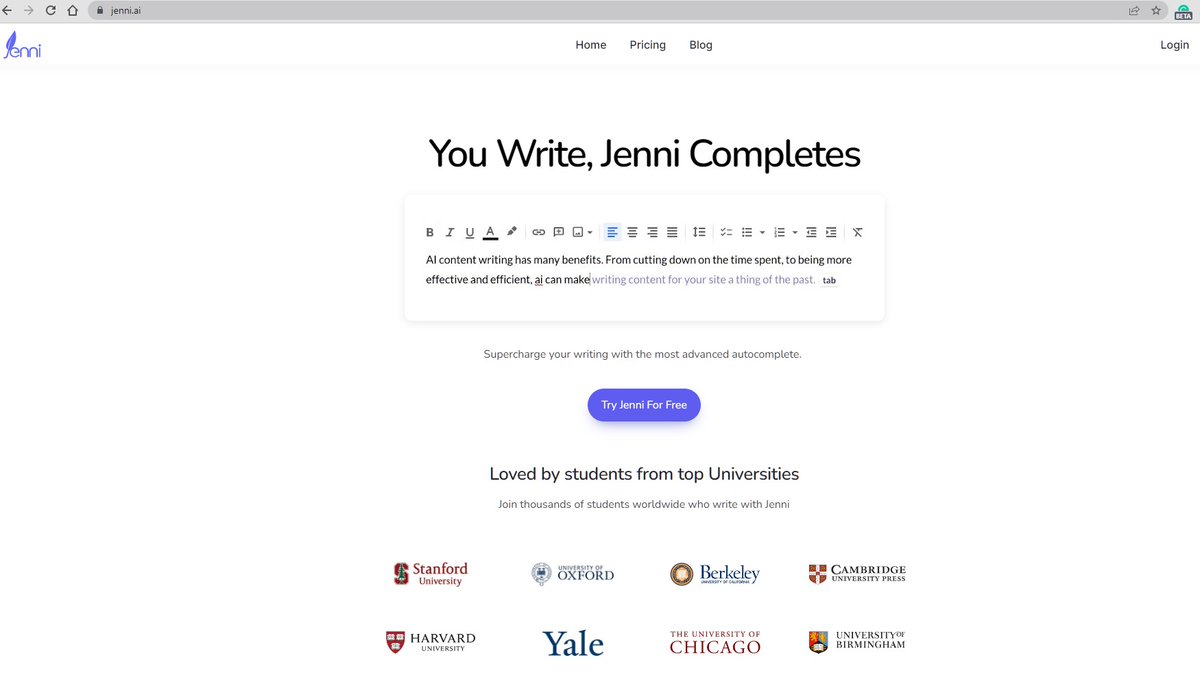Open the BETA extension icon
The image size is (1200, 673).
point(1183,11)
